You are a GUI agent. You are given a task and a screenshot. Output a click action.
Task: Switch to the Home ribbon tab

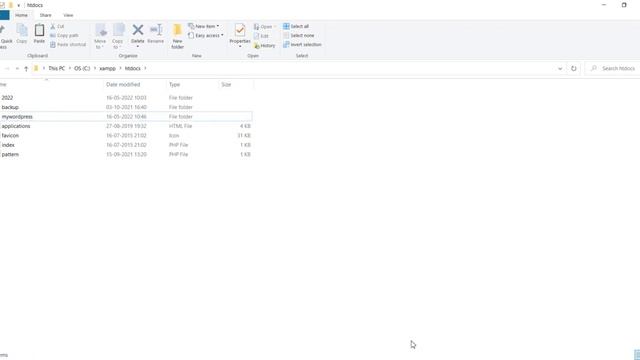[21, 15]
